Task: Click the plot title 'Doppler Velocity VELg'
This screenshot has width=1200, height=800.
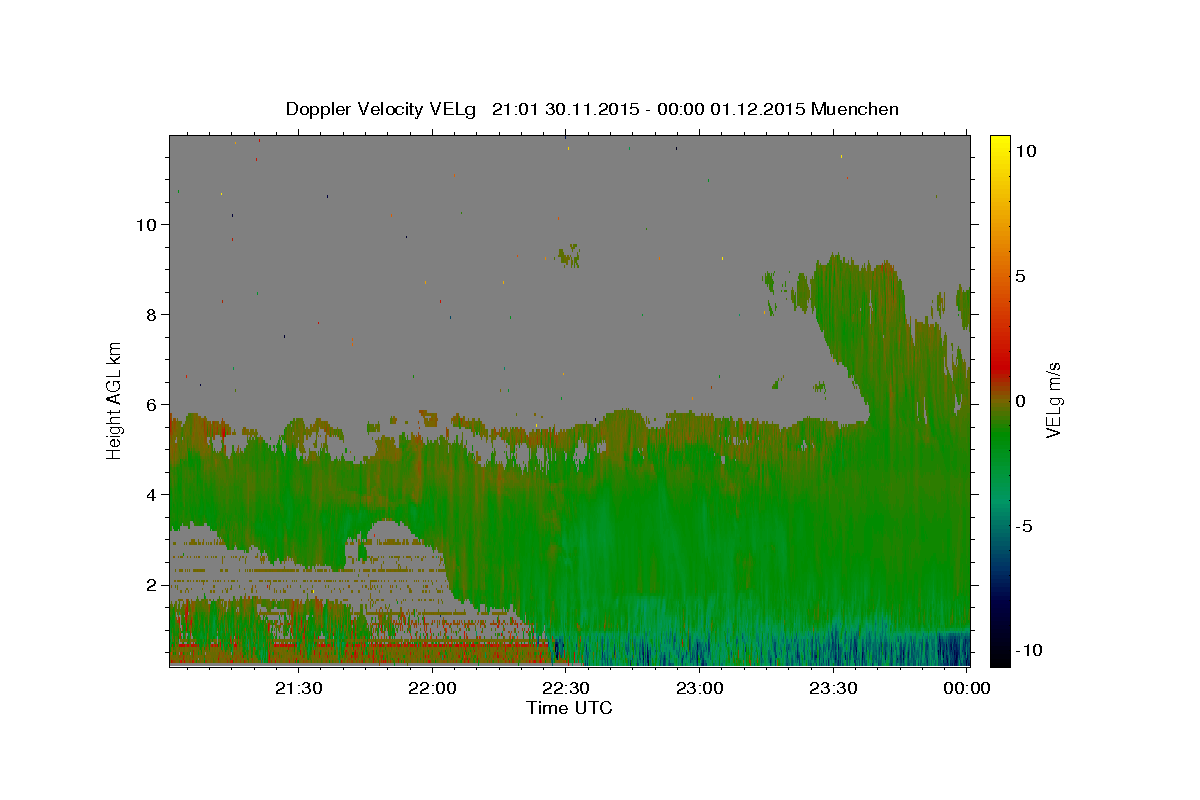Action: 382,109
